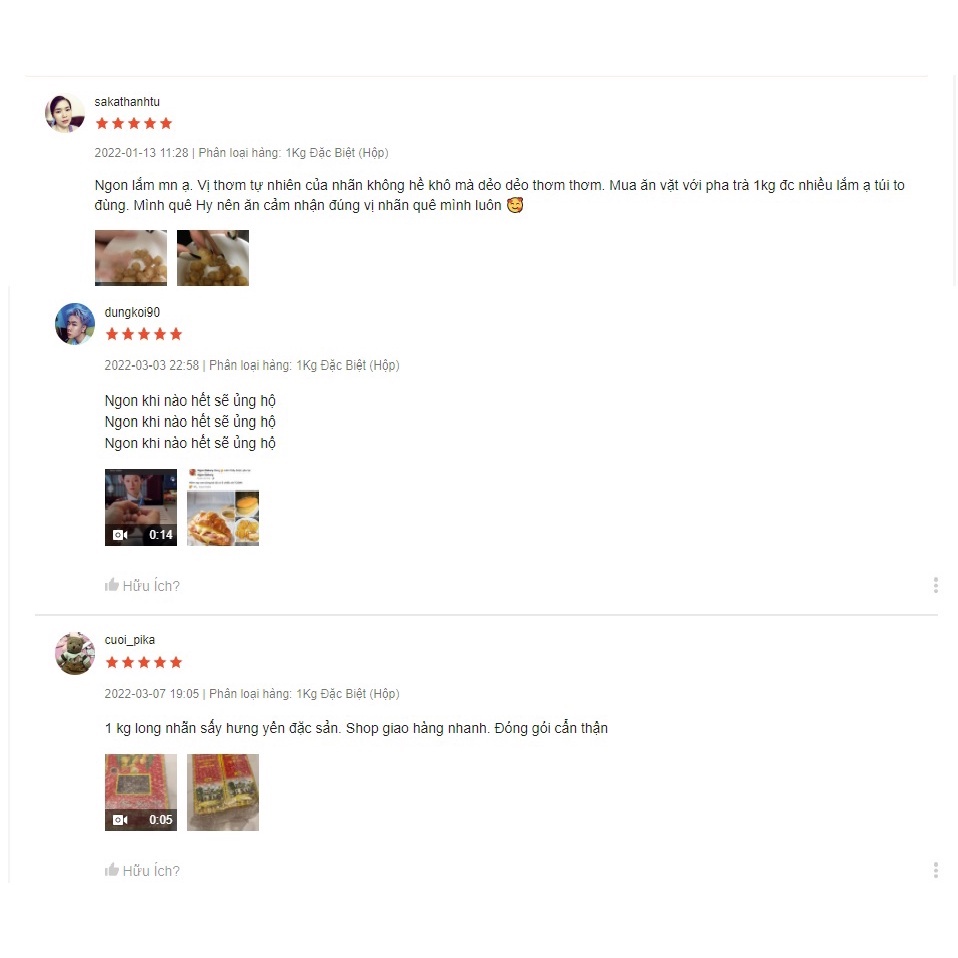View cuoi_pika's product box photo
Screen dimensions: 958x958
pos(223,792)
